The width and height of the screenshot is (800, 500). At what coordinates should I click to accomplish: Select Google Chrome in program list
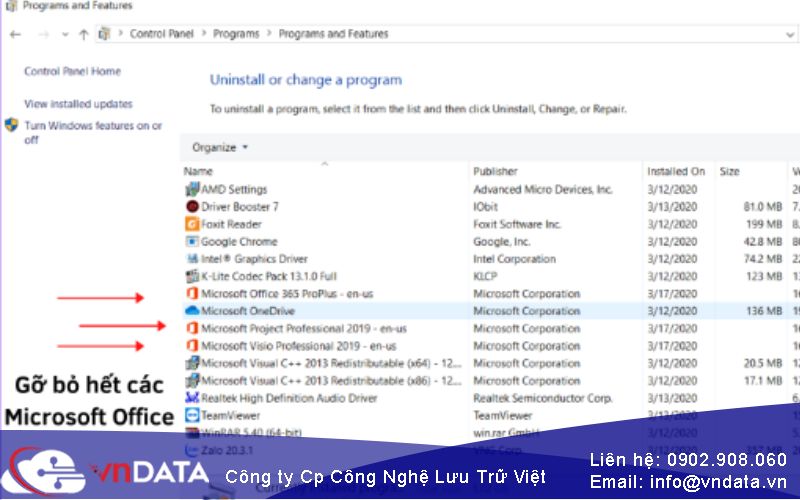[x=239, y=241]
